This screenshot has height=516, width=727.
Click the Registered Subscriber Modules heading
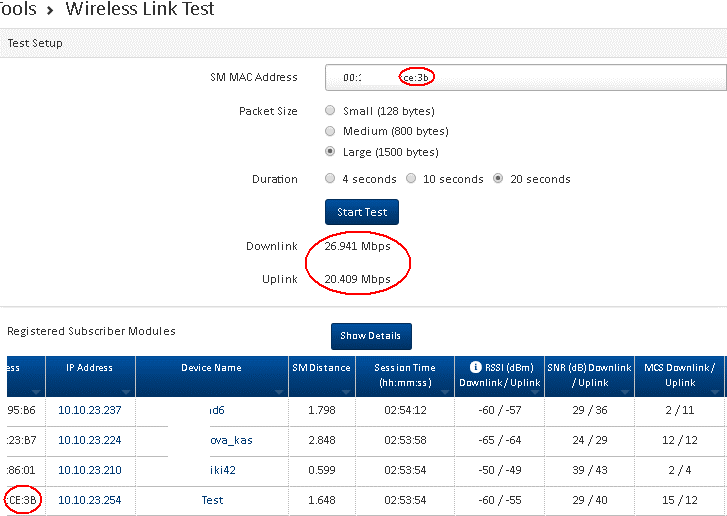point(91,331)
